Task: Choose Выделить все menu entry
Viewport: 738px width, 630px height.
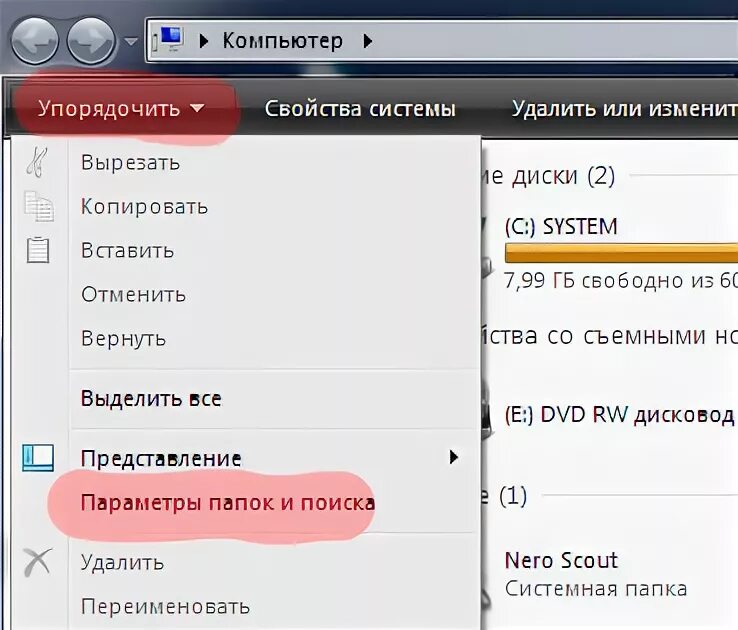Action: click(151, 399)
